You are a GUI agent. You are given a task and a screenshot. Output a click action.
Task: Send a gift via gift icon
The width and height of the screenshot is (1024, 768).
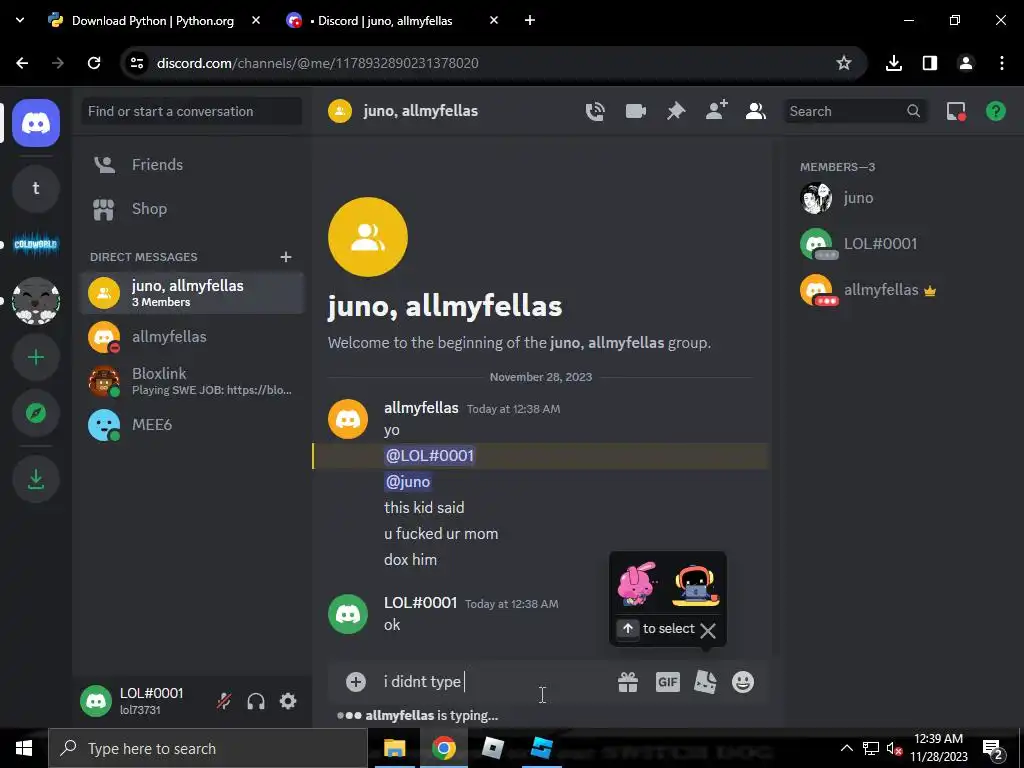628,682
